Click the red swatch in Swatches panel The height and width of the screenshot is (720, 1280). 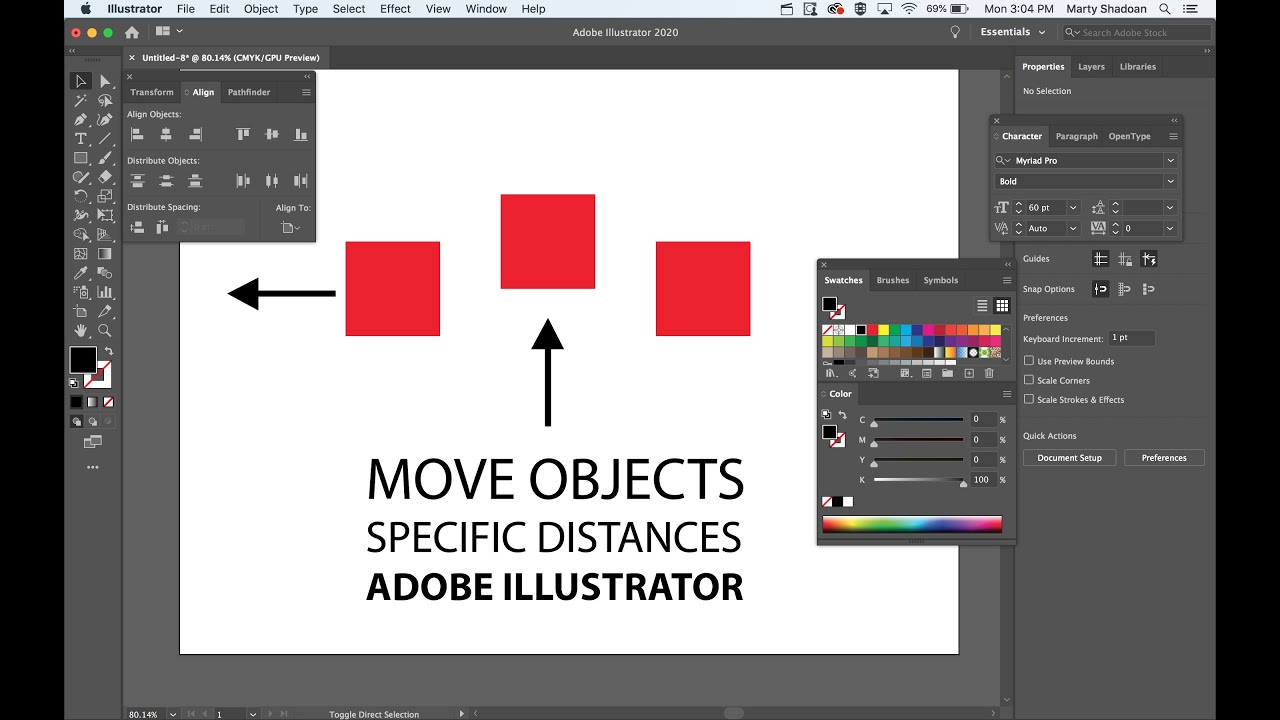(872, 330)
